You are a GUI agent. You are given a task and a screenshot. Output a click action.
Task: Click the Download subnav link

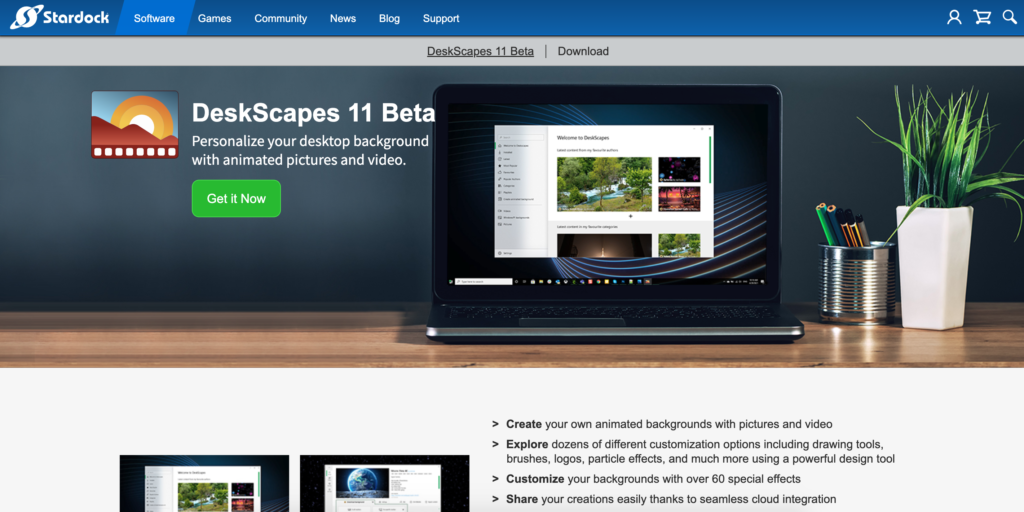[x=583, y=51]
